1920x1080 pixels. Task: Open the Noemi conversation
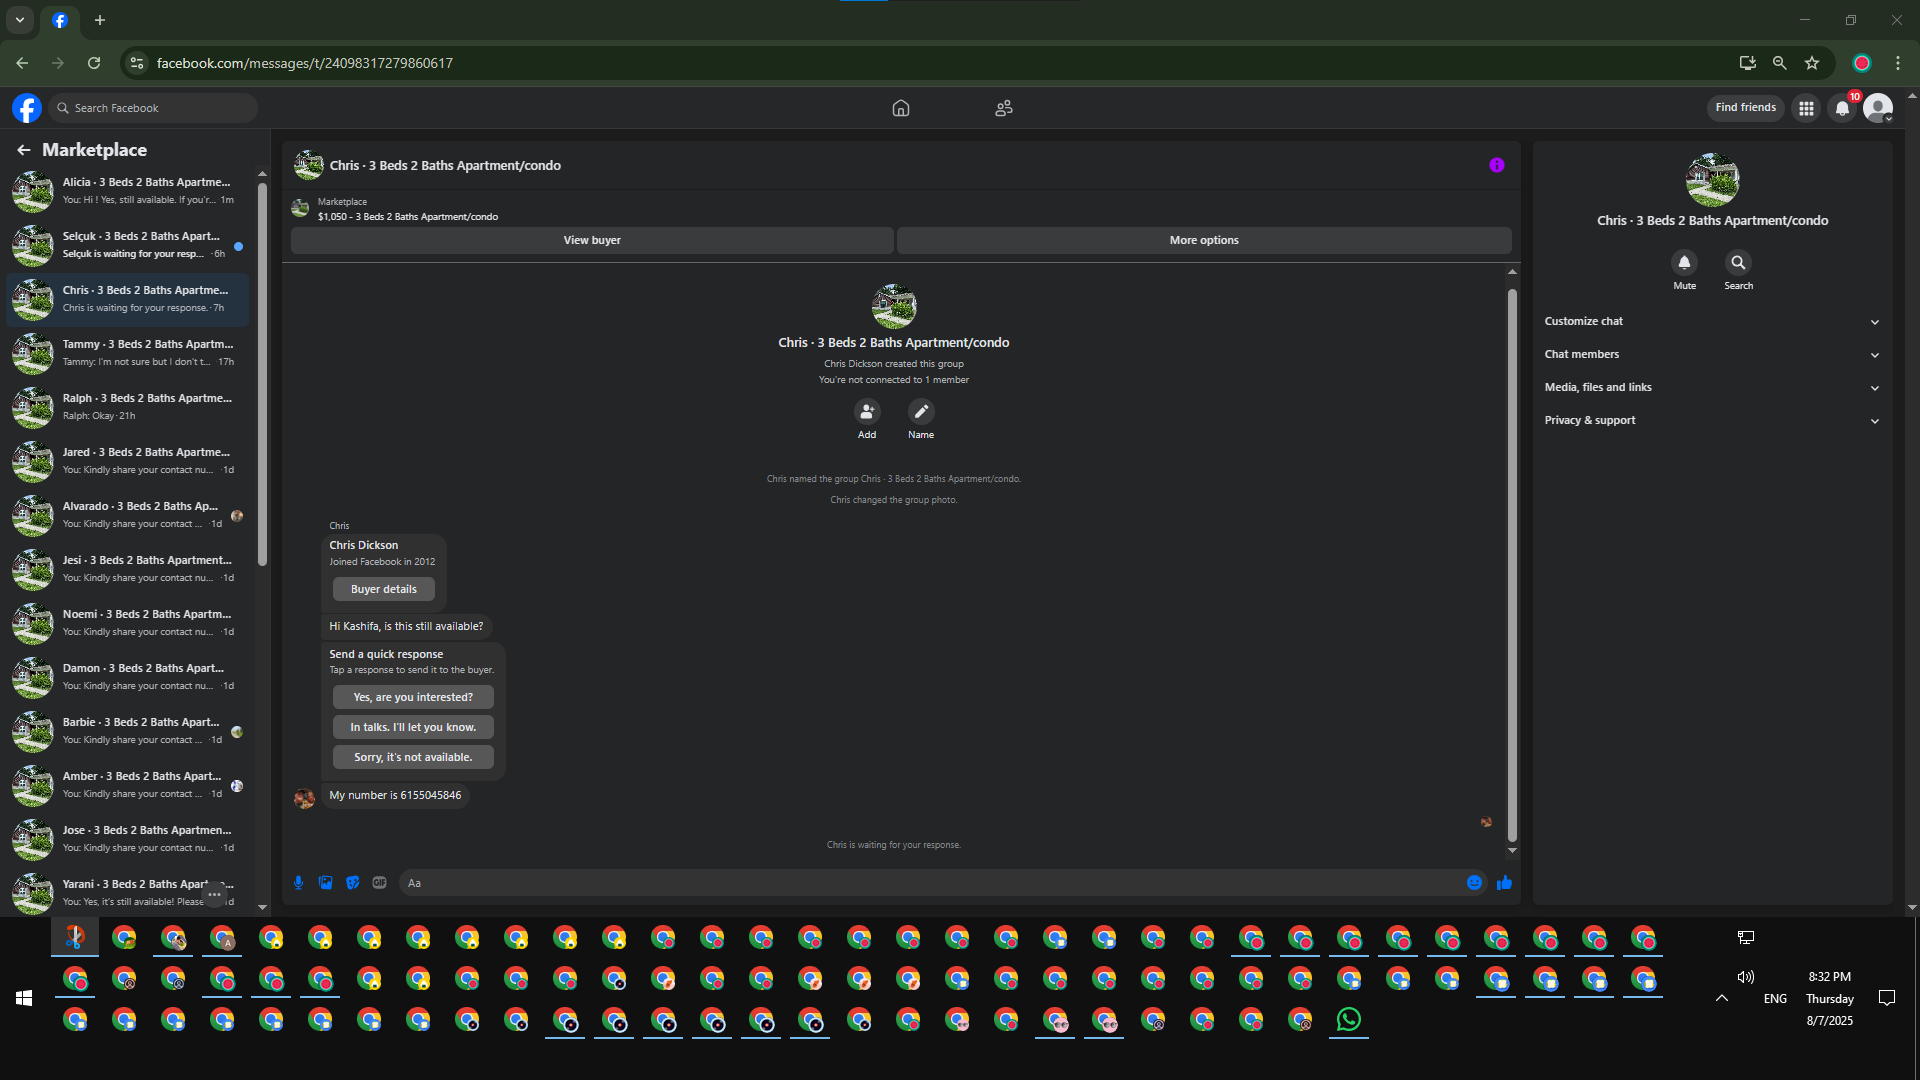tap(128, 623)
